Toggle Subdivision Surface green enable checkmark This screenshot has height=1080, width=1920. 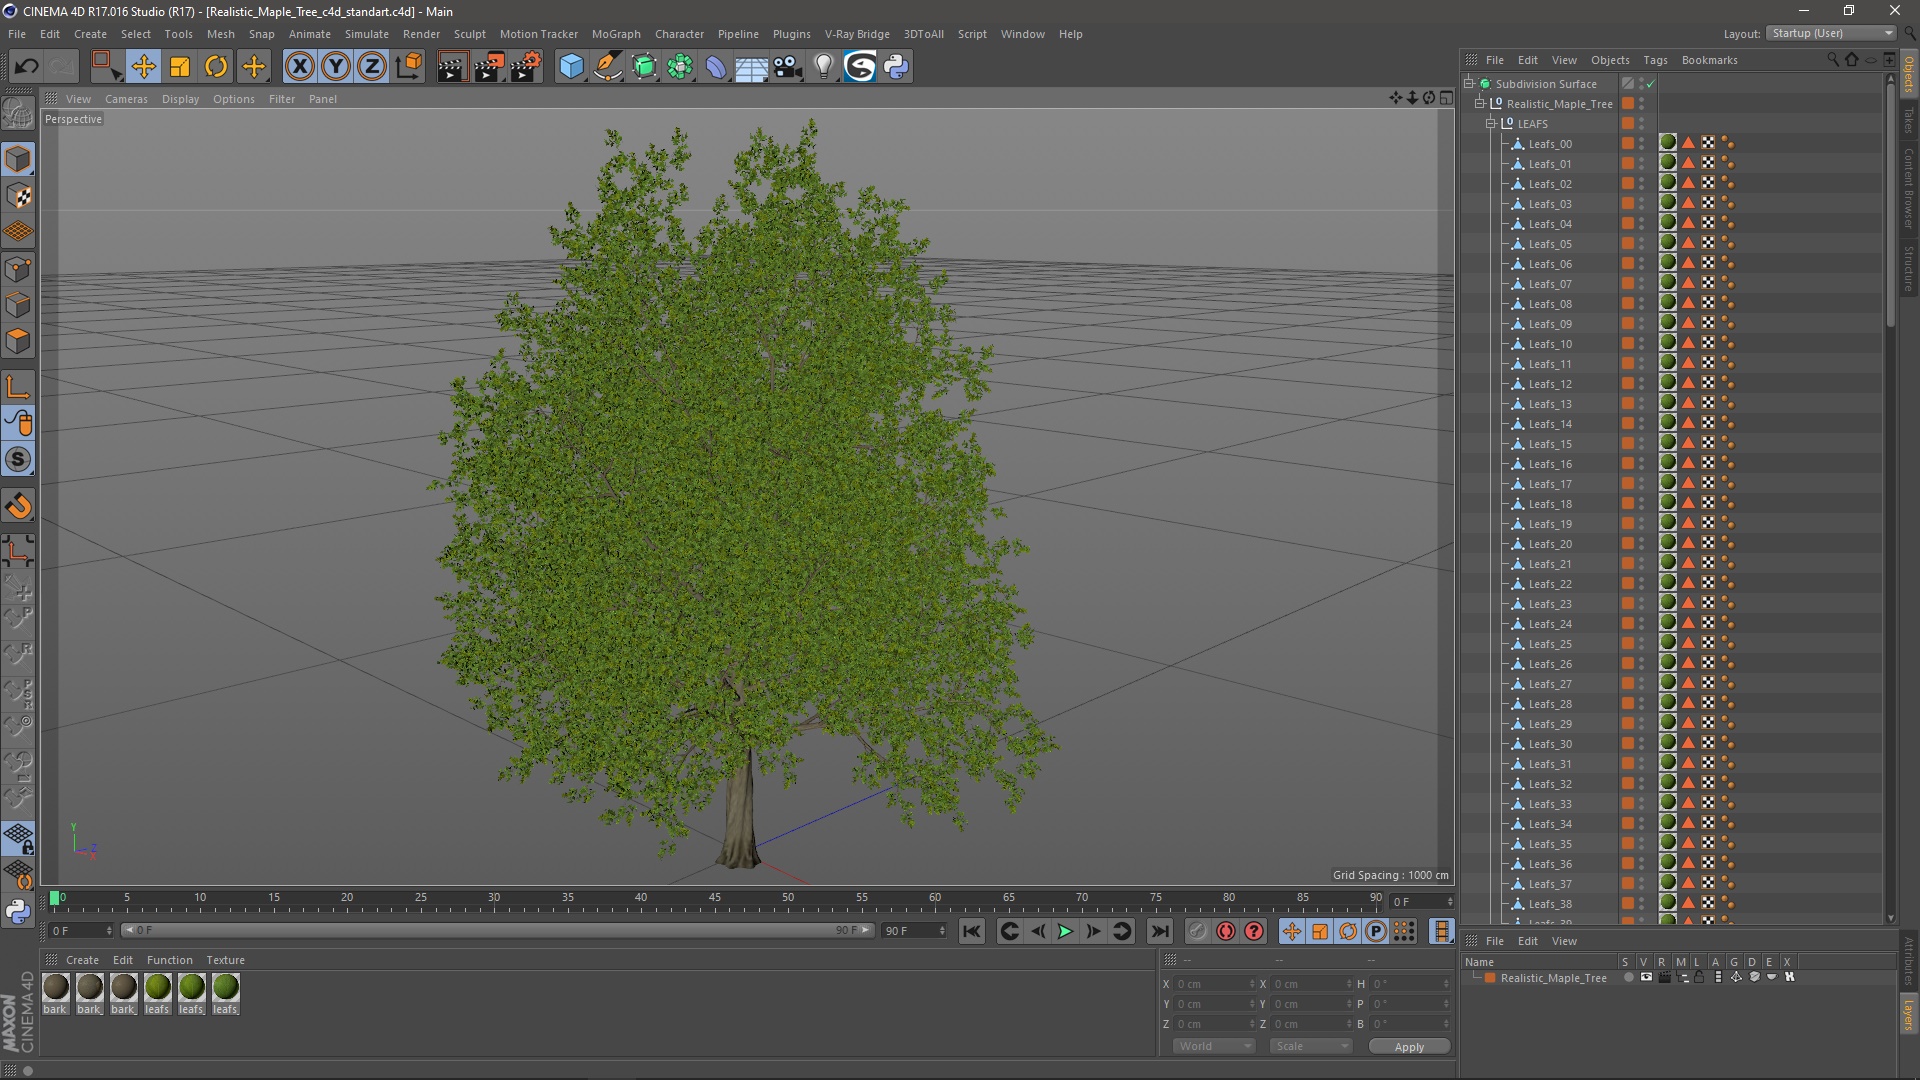tap(1651, 84)
